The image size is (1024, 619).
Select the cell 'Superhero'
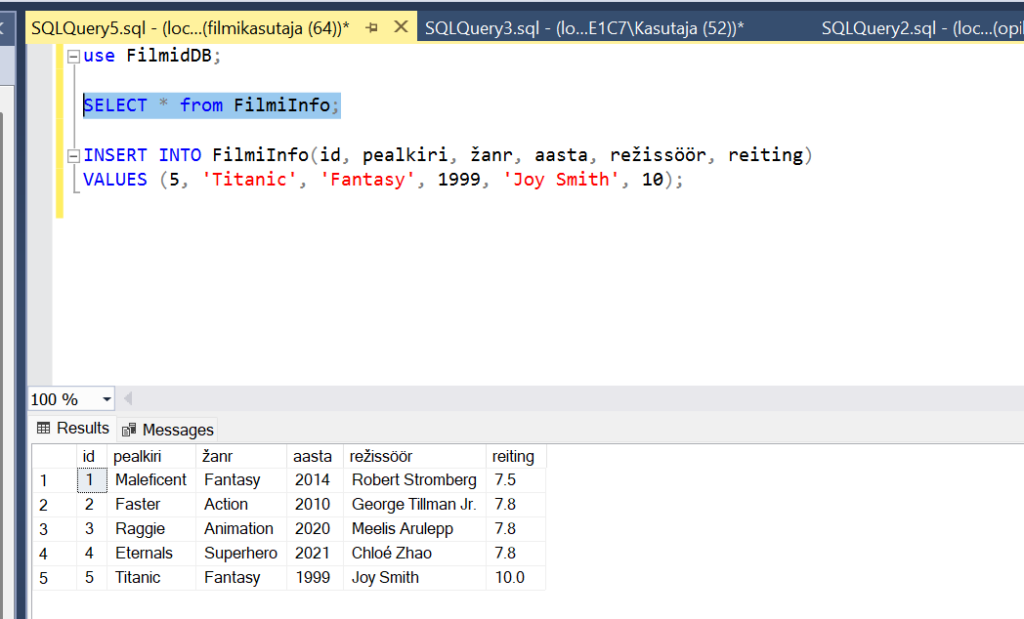[x=241, y=553]
